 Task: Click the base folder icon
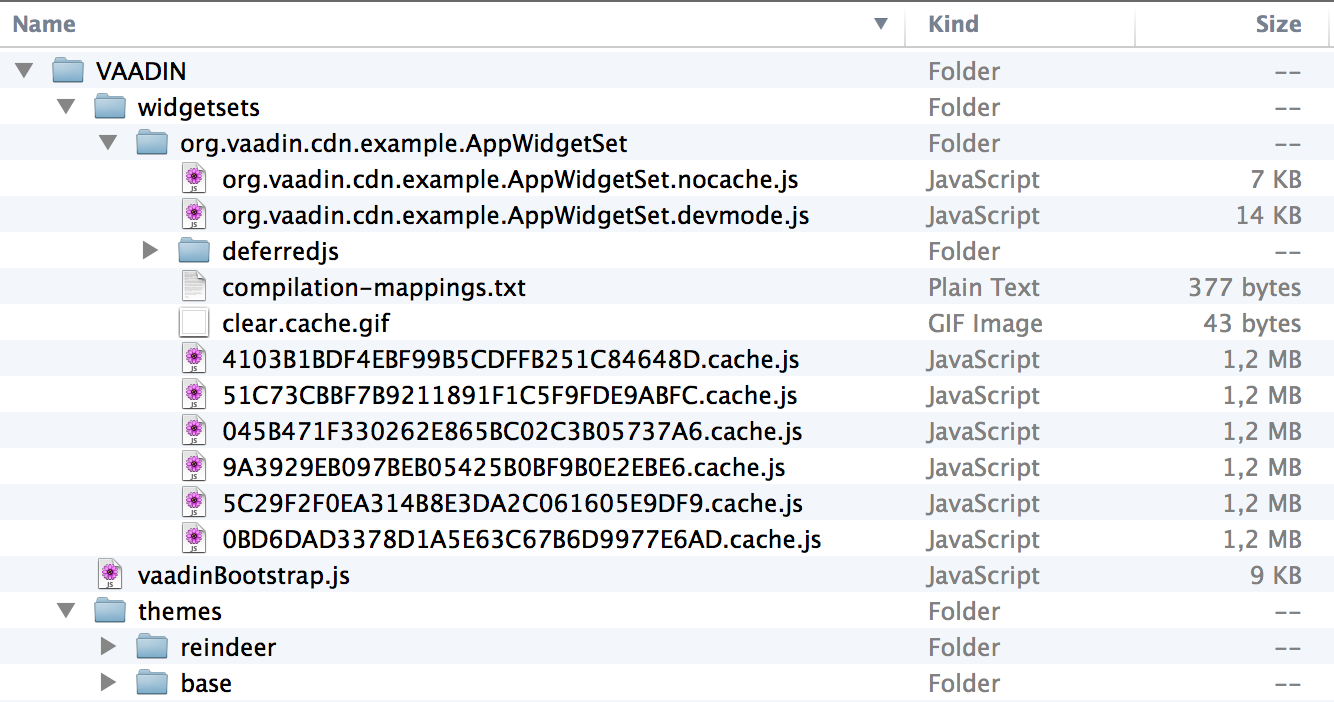[x=152, y=683]
